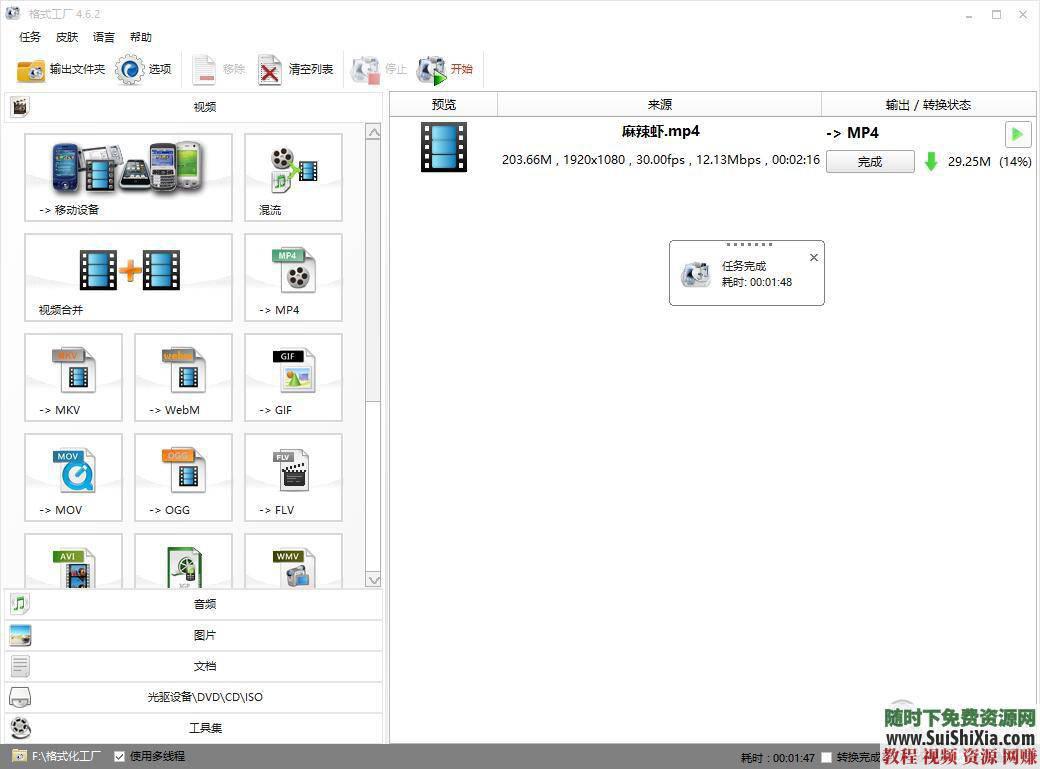Click the Clear List (清空列表) button
Screen dimensions: 1040x769
click(x=296, y=70)
